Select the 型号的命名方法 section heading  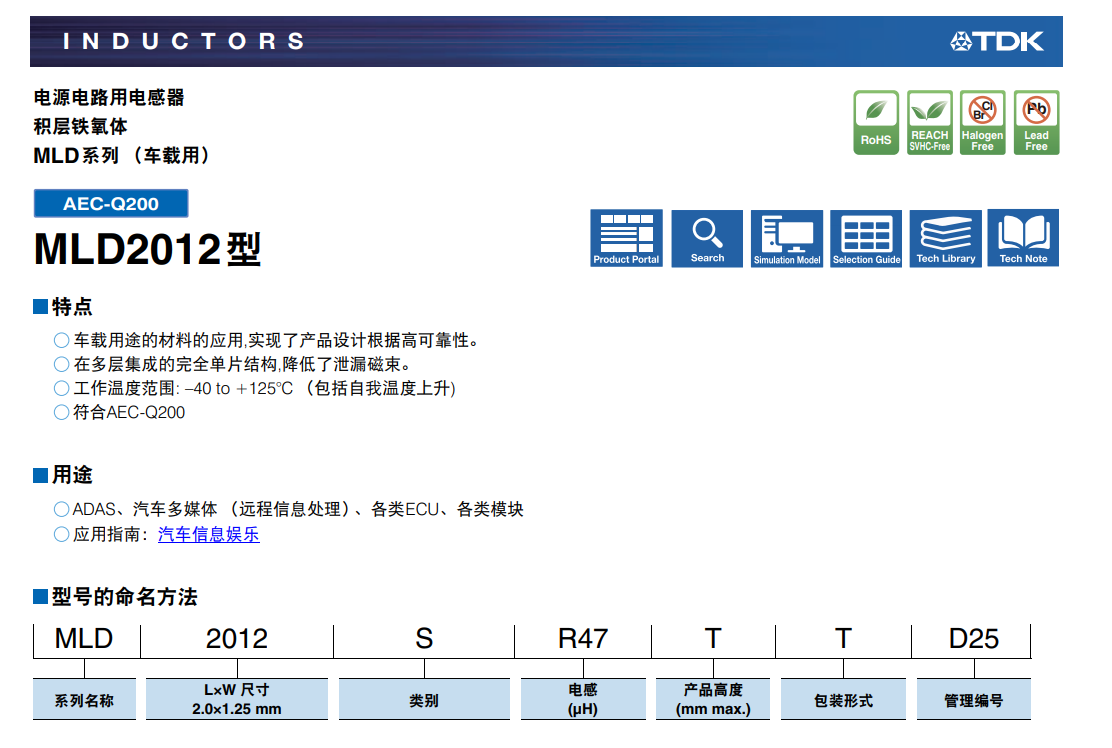(x=124, y=597)
